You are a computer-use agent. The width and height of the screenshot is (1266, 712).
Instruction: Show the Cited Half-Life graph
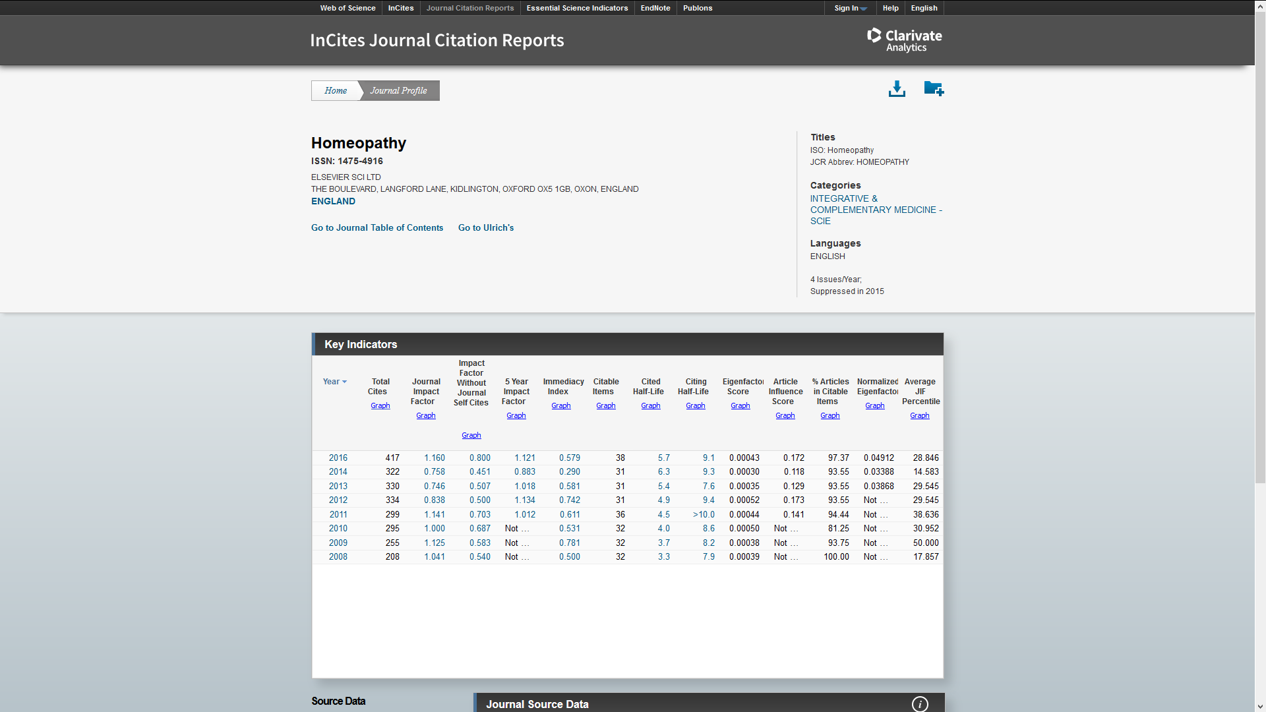tap(651, 406)
